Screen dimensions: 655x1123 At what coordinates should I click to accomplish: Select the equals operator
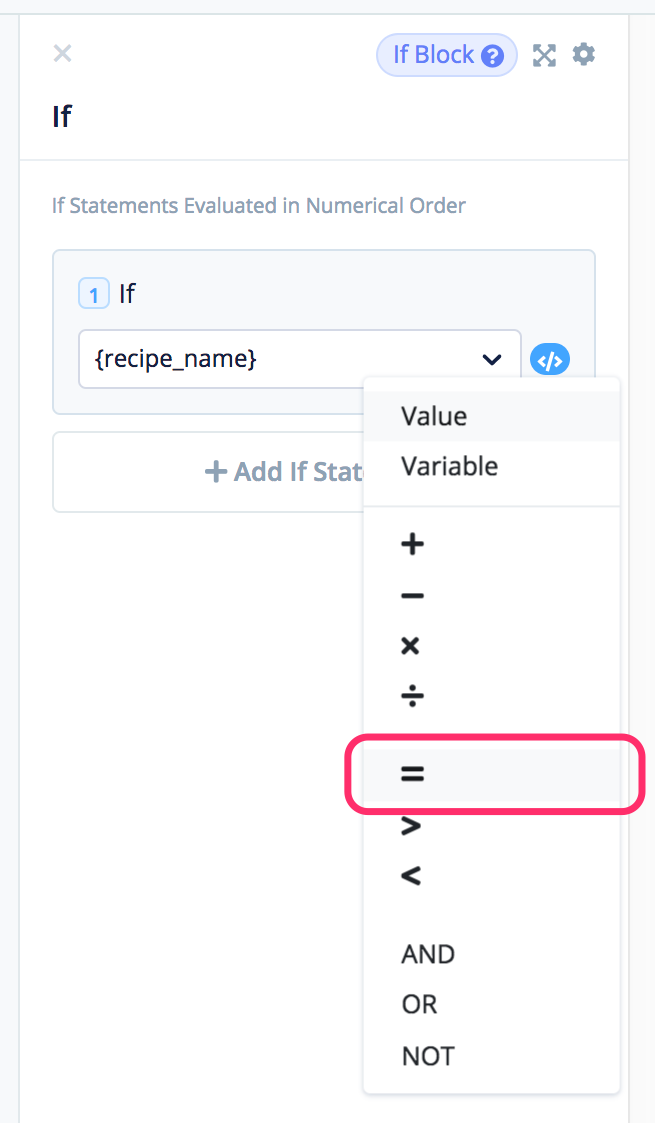[412, 773]
